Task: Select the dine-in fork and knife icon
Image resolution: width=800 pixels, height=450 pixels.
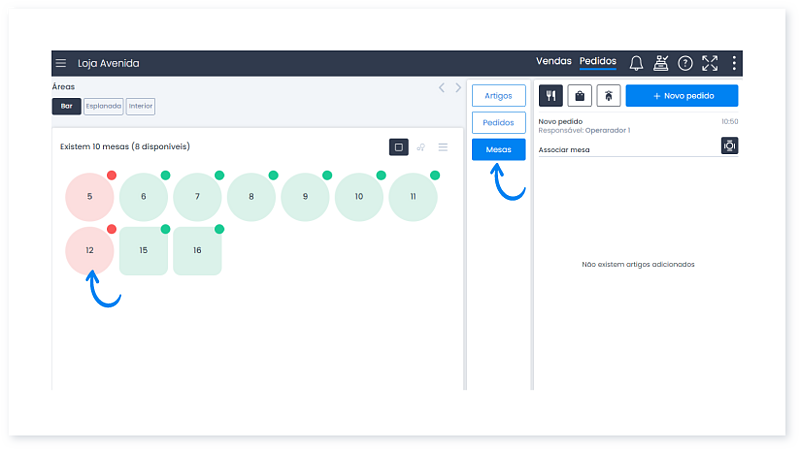Action: tap(551, 95)
